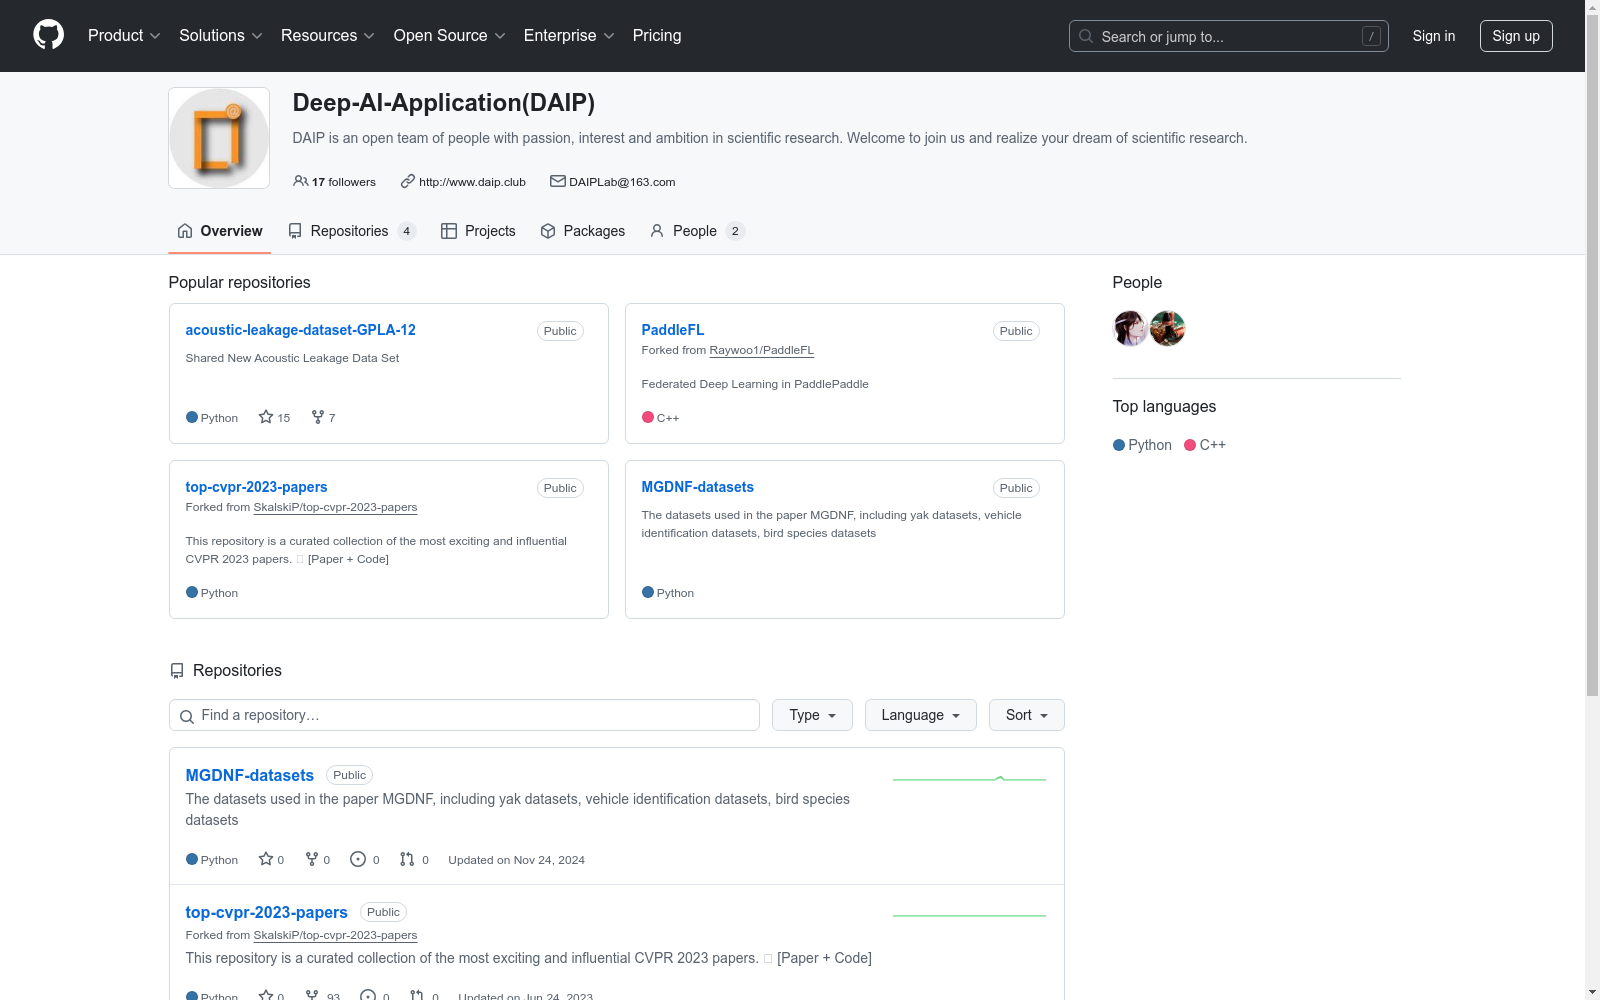Click the Sign up button
1600x1000 pixels.
[x=1516, y=36]
